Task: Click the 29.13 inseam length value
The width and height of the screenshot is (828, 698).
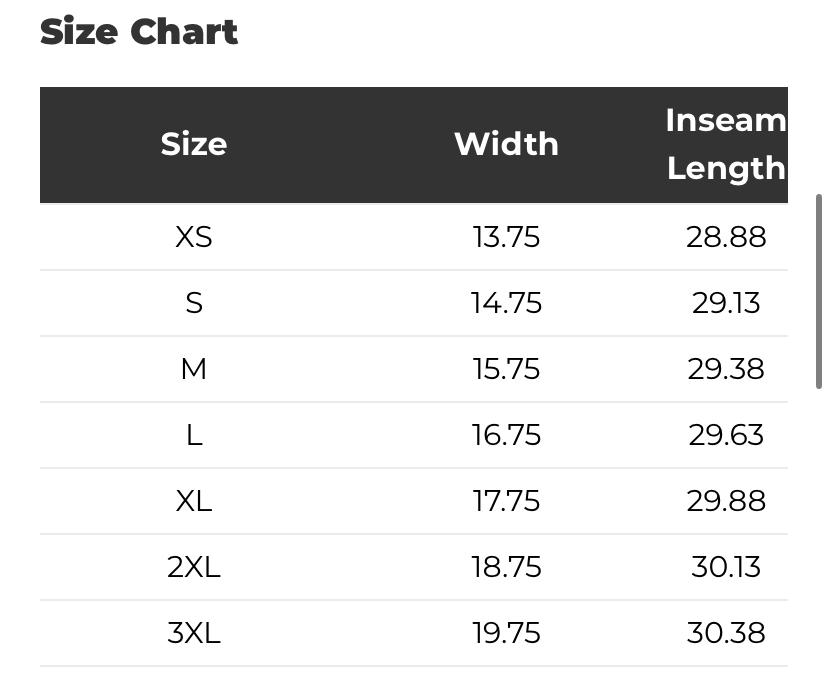Action: 726,303
